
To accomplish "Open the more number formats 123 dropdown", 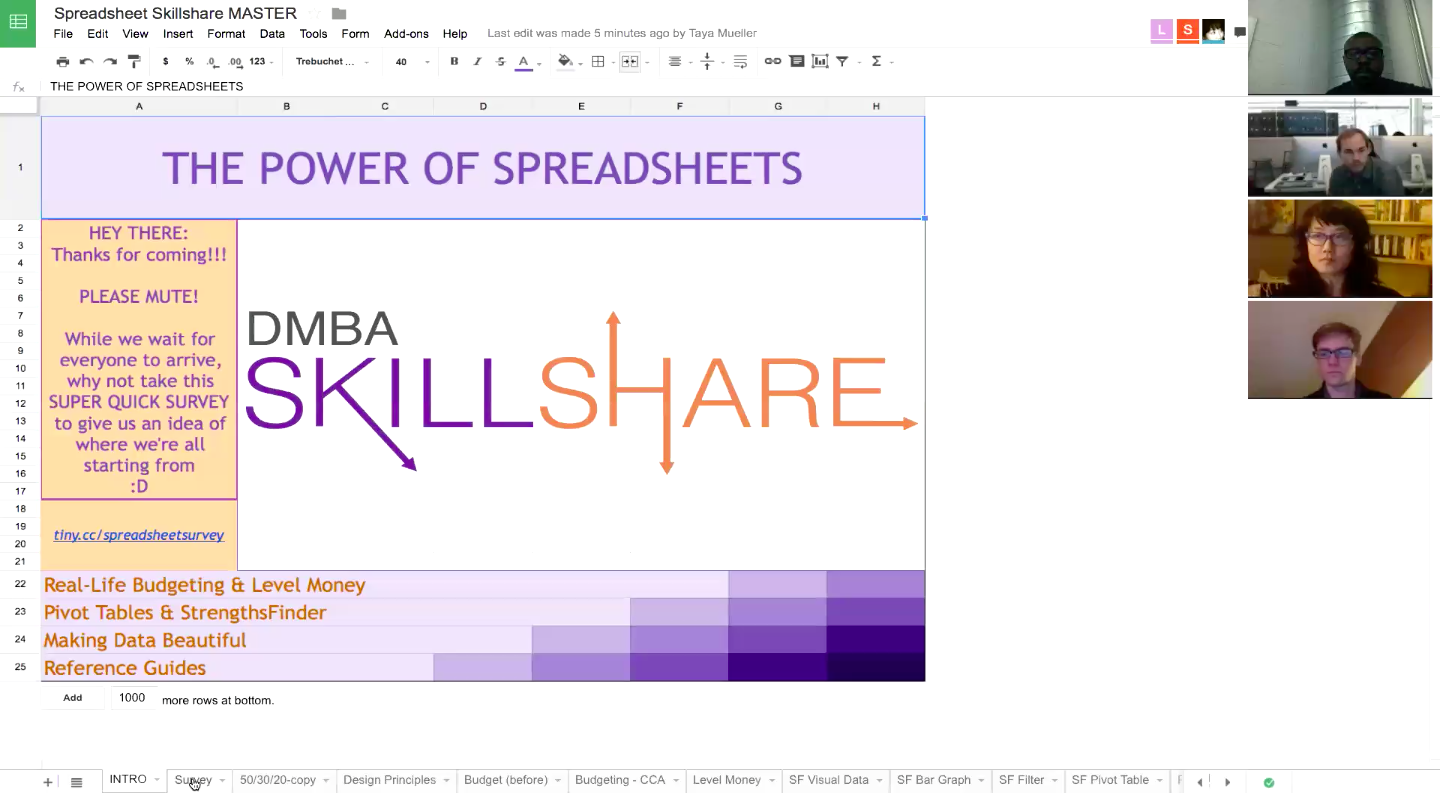I will (x=260, y=62).
